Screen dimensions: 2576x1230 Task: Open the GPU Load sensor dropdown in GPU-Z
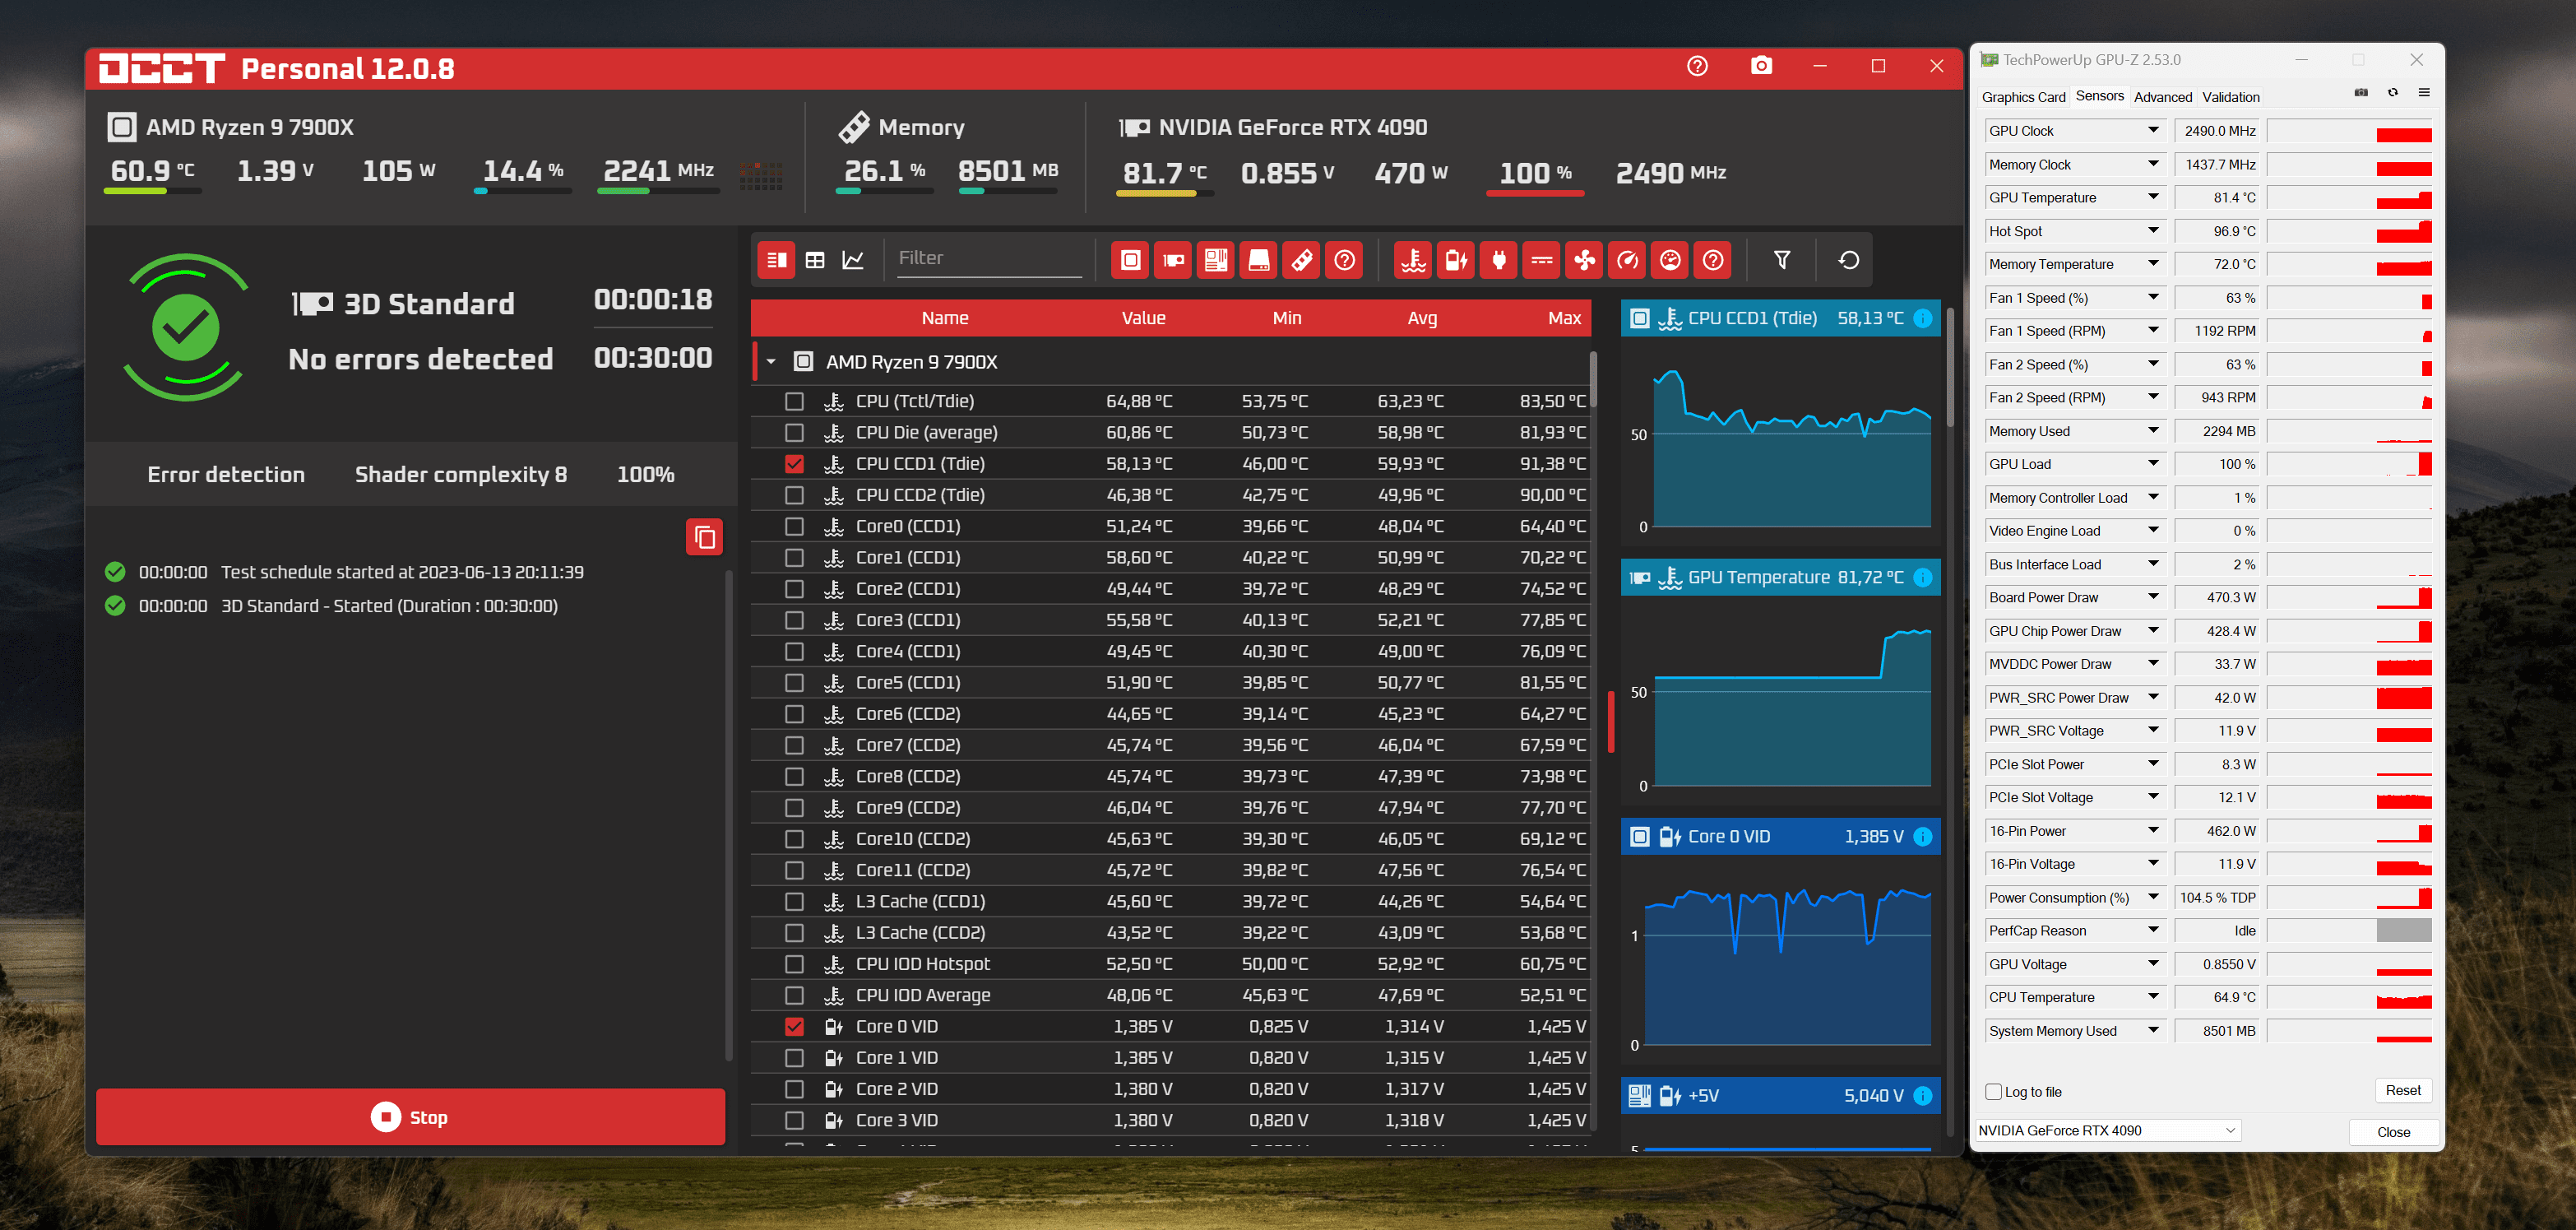point(2153,464)
